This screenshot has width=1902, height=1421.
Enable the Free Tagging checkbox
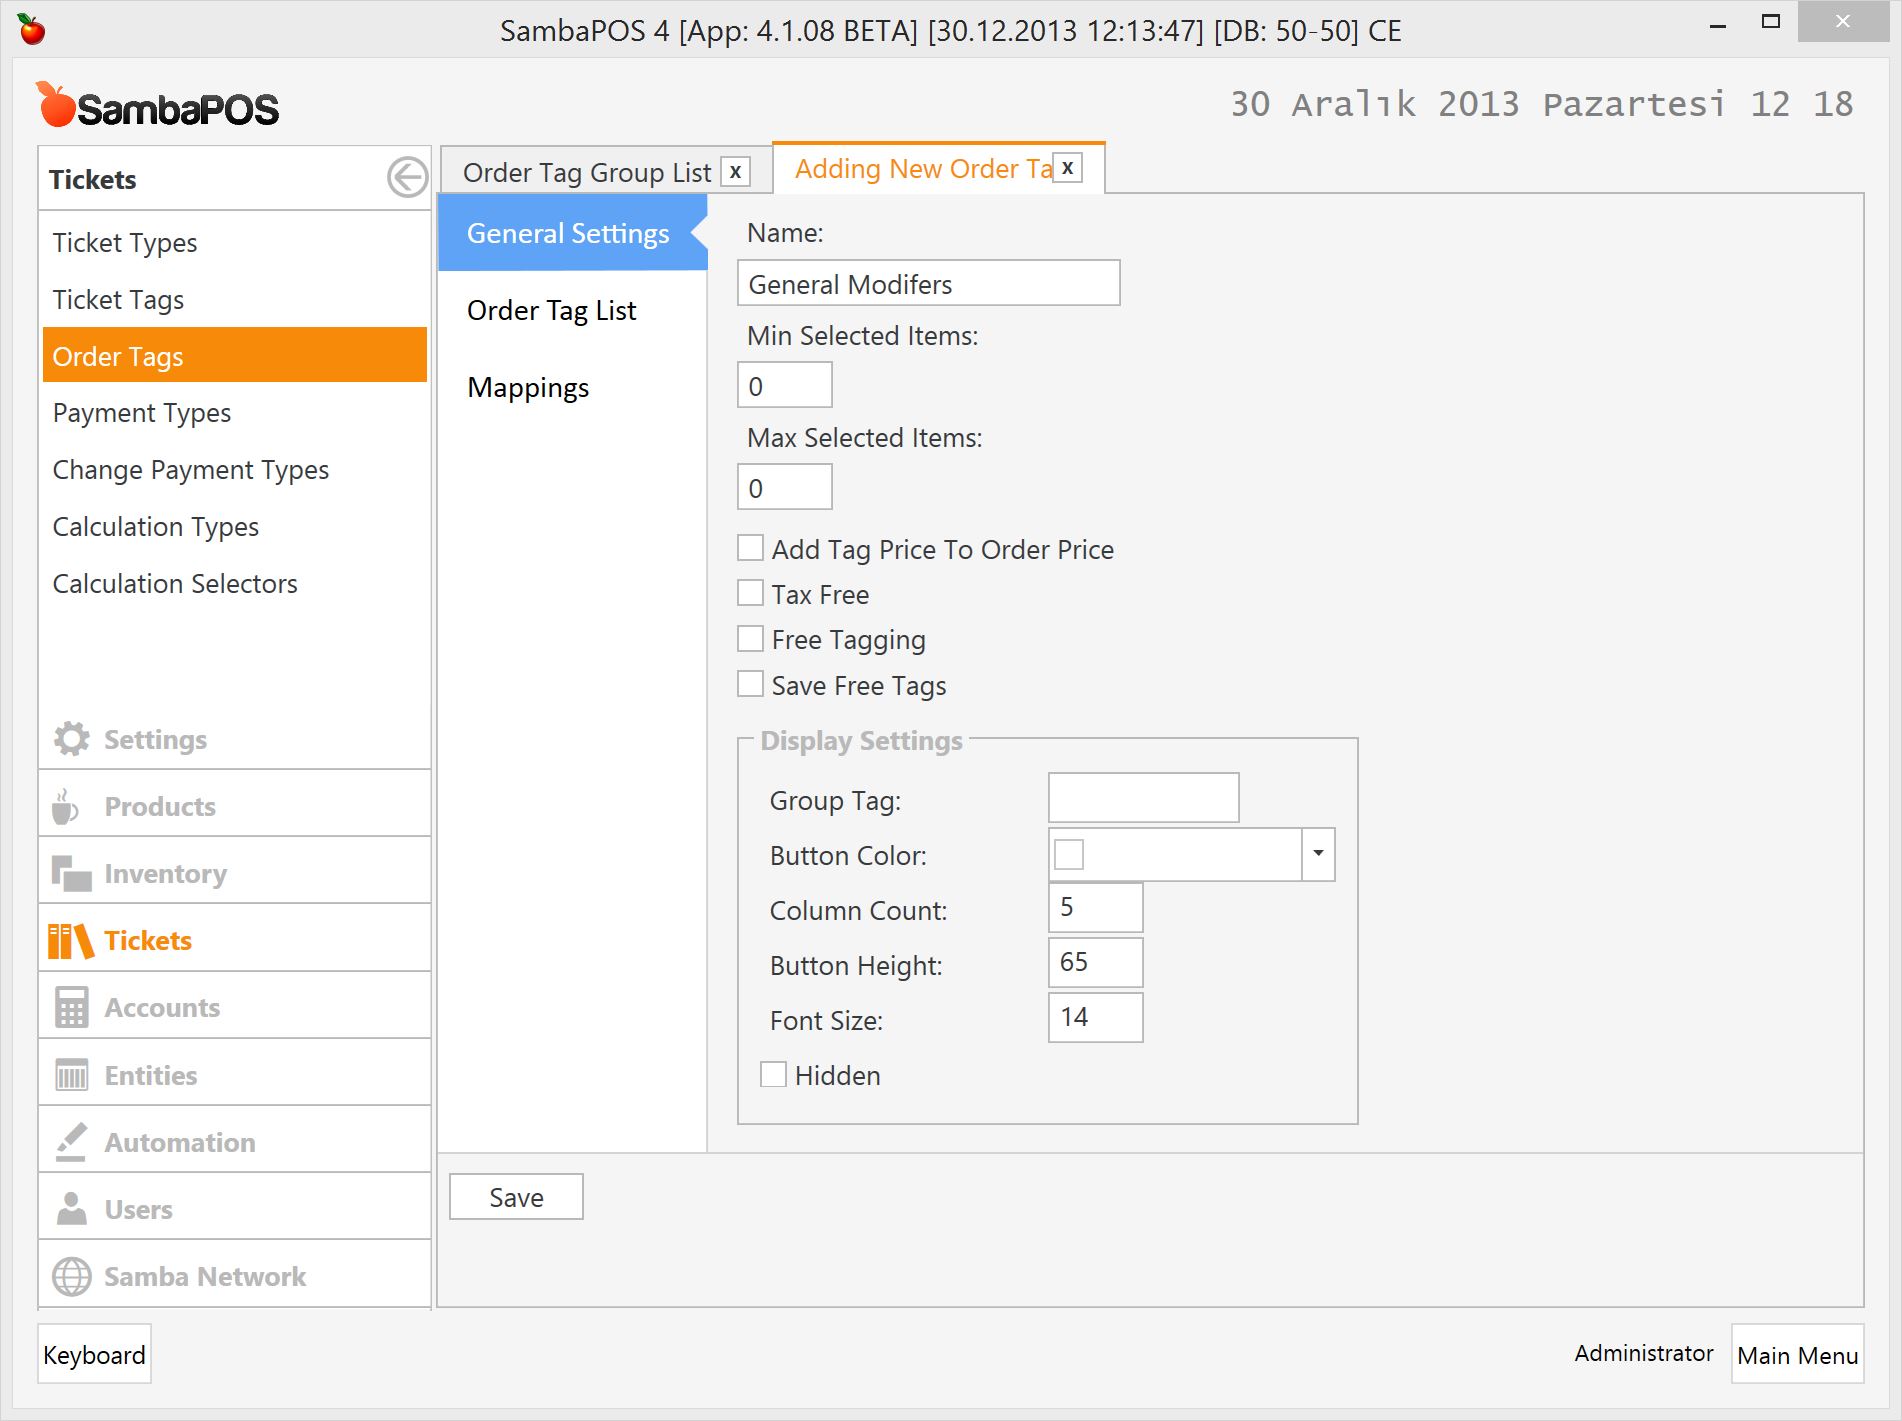[750, 638]
